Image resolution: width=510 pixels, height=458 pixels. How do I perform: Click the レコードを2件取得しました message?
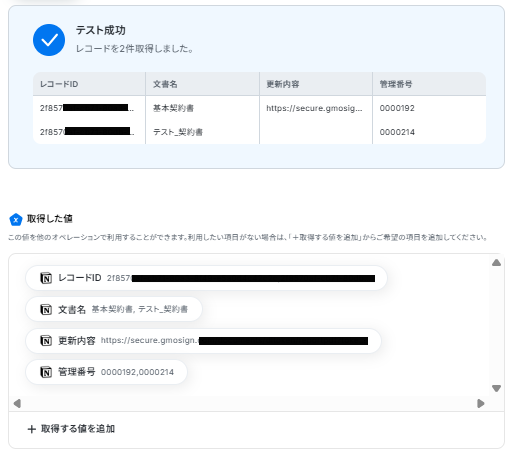pos(135,49)
